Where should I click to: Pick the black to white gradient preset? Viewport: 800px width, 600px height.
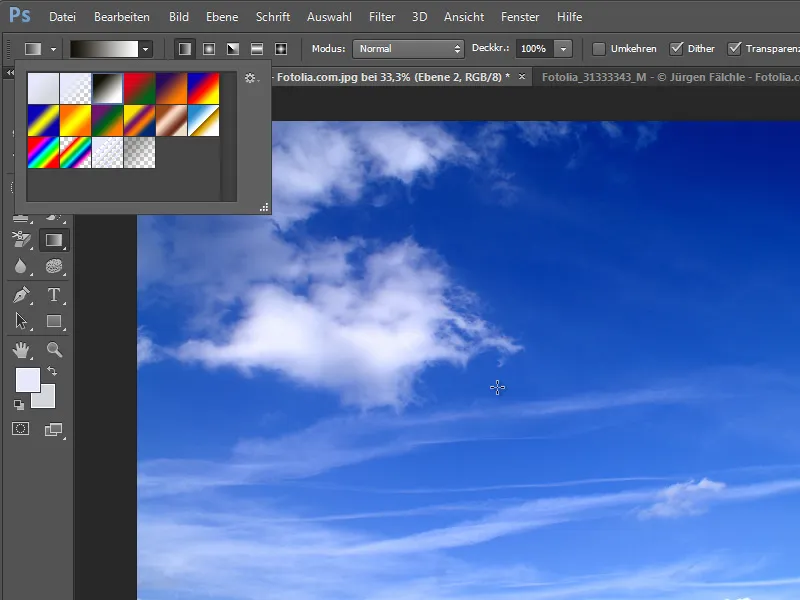pos(107,88)
